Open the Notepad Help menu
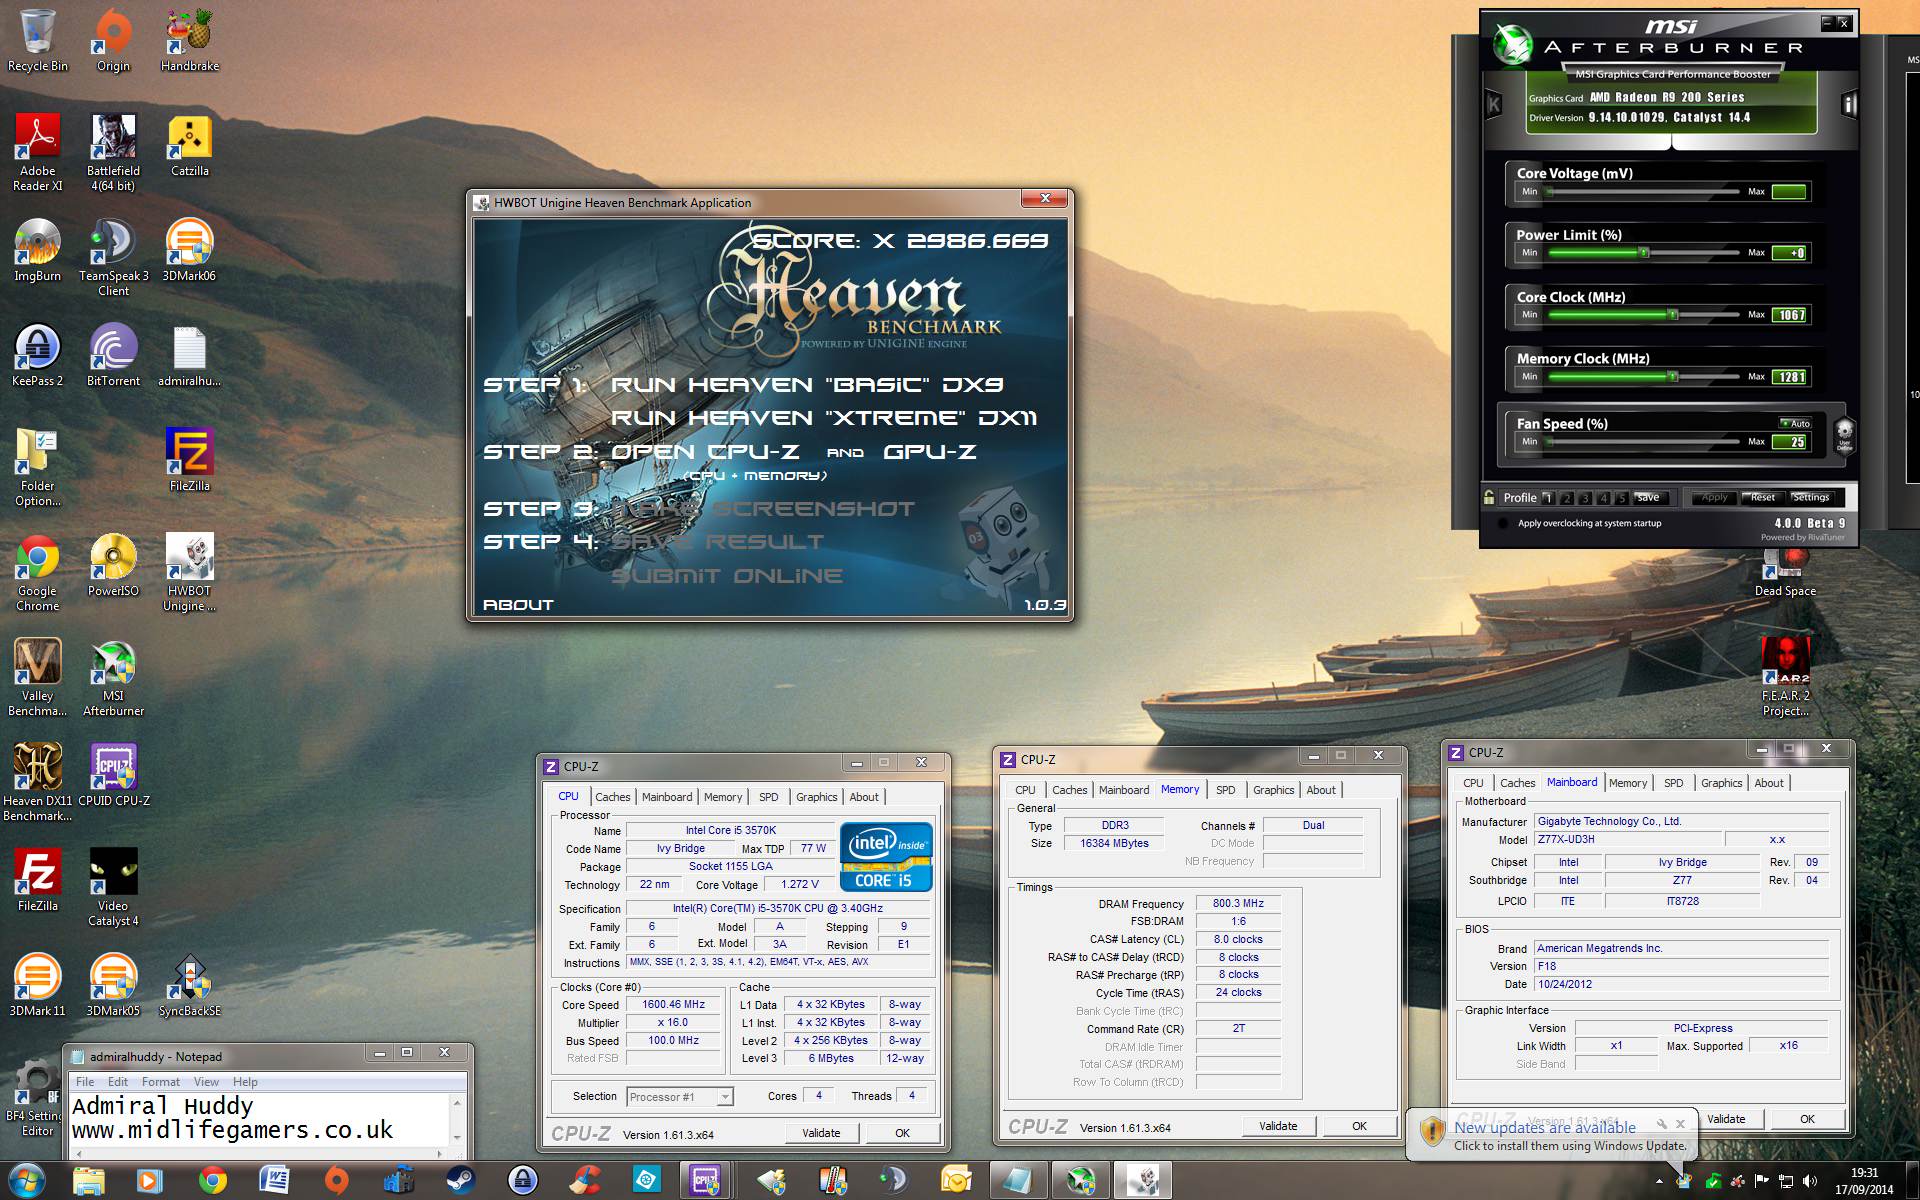The image size is (1920, 1200). pos(245,1082)
